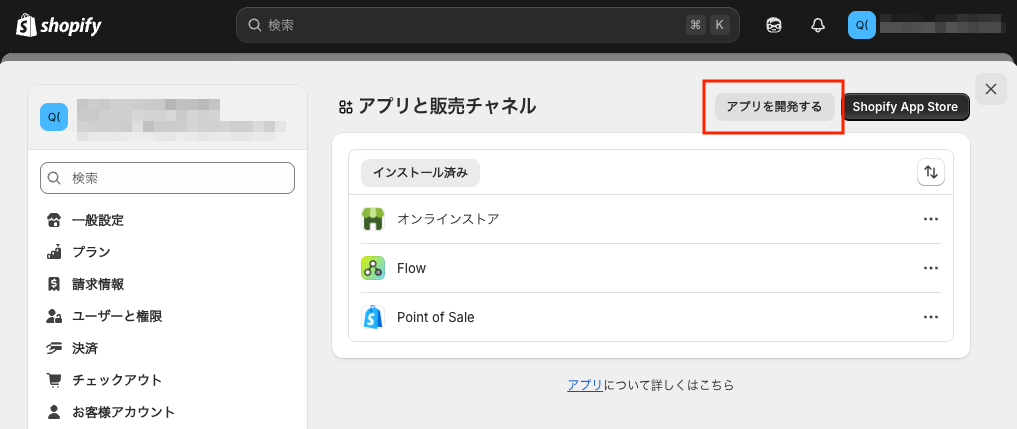Screen dimensions: 1017x429
Task: Open the Flow app row
Action: pos(651,268)
